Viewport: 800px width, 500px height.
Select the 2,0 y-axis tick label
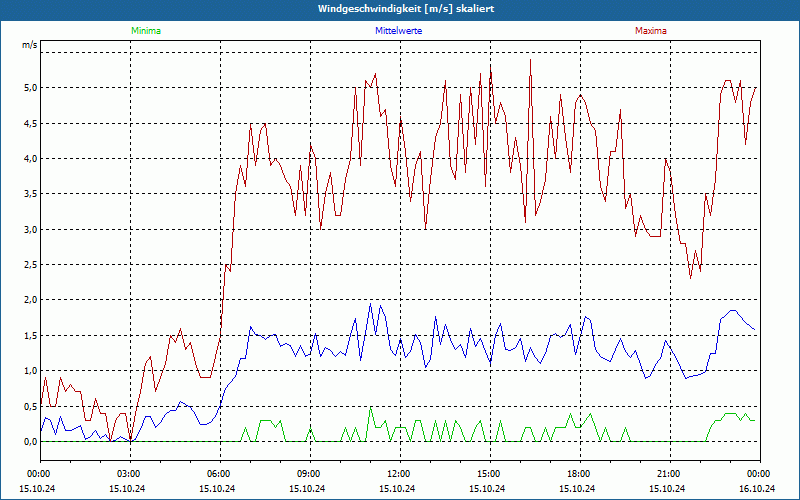[x=31, y=300]
